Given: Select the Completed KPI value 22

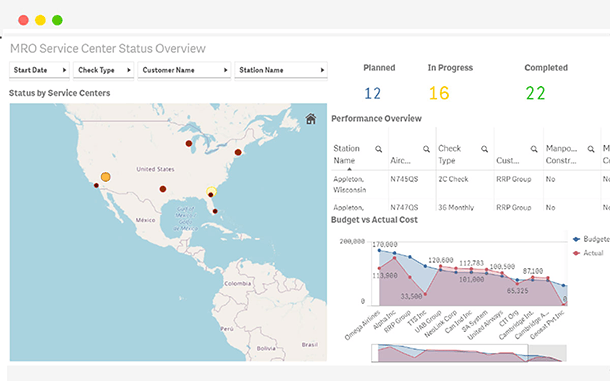Looking at the screenshot, I should [x=535, y=93].
